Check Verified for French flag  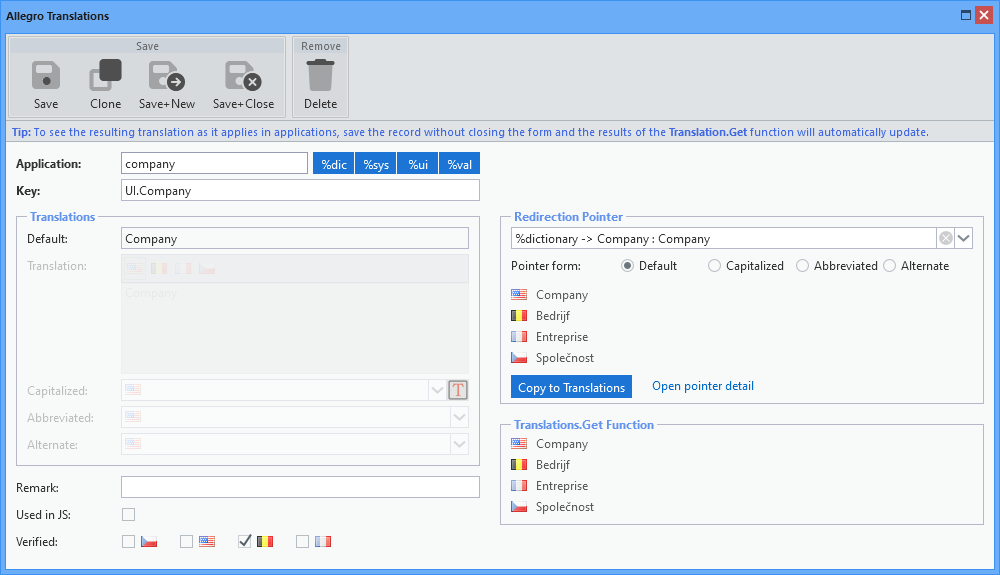(302, 541)
